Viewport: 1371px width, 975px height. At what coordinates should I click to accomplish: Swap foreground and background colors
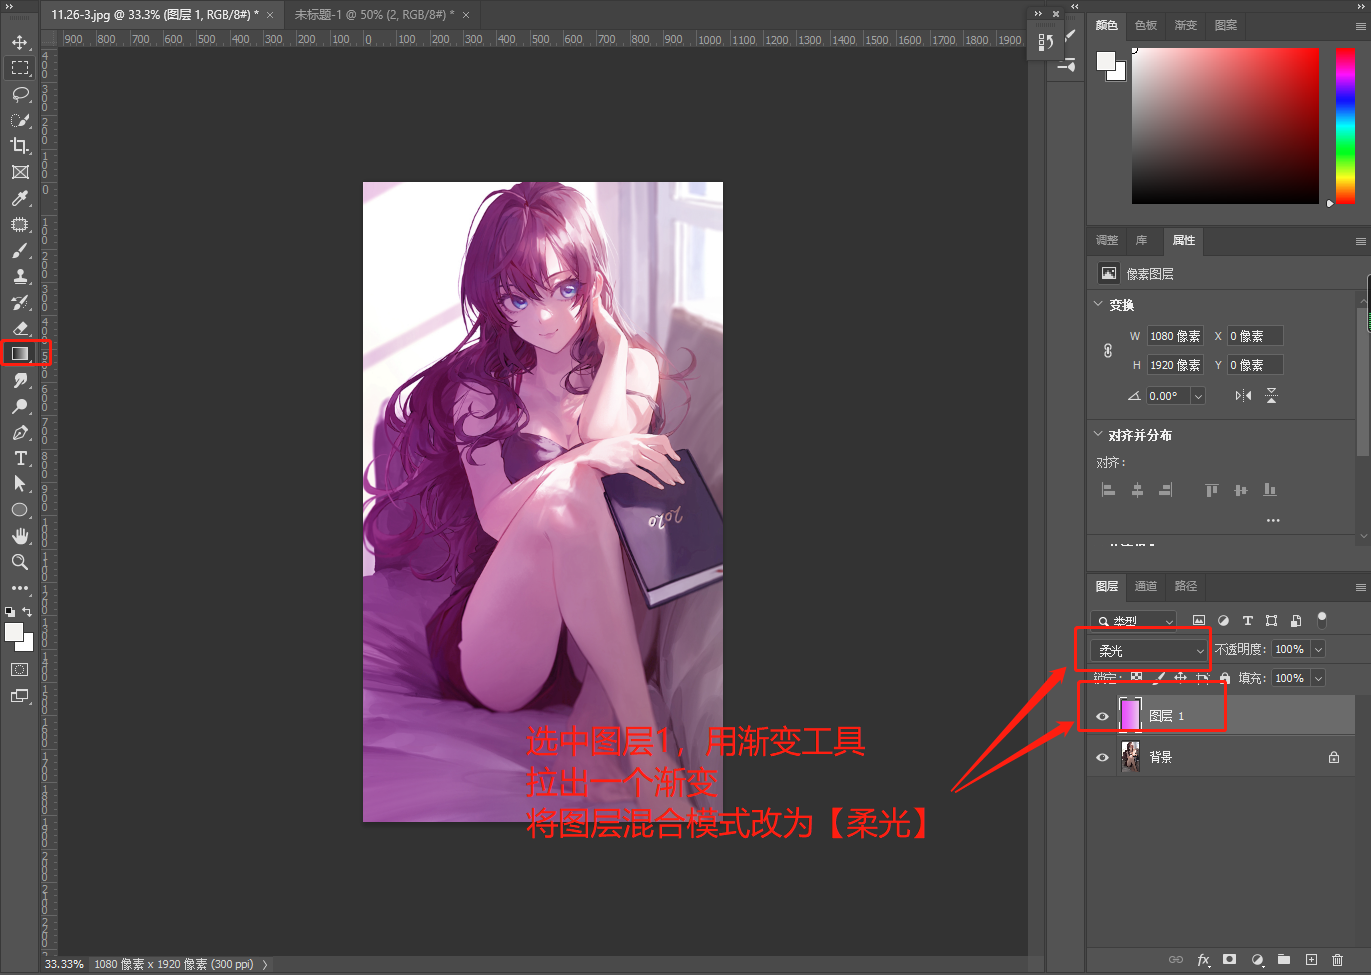point(27,611)
